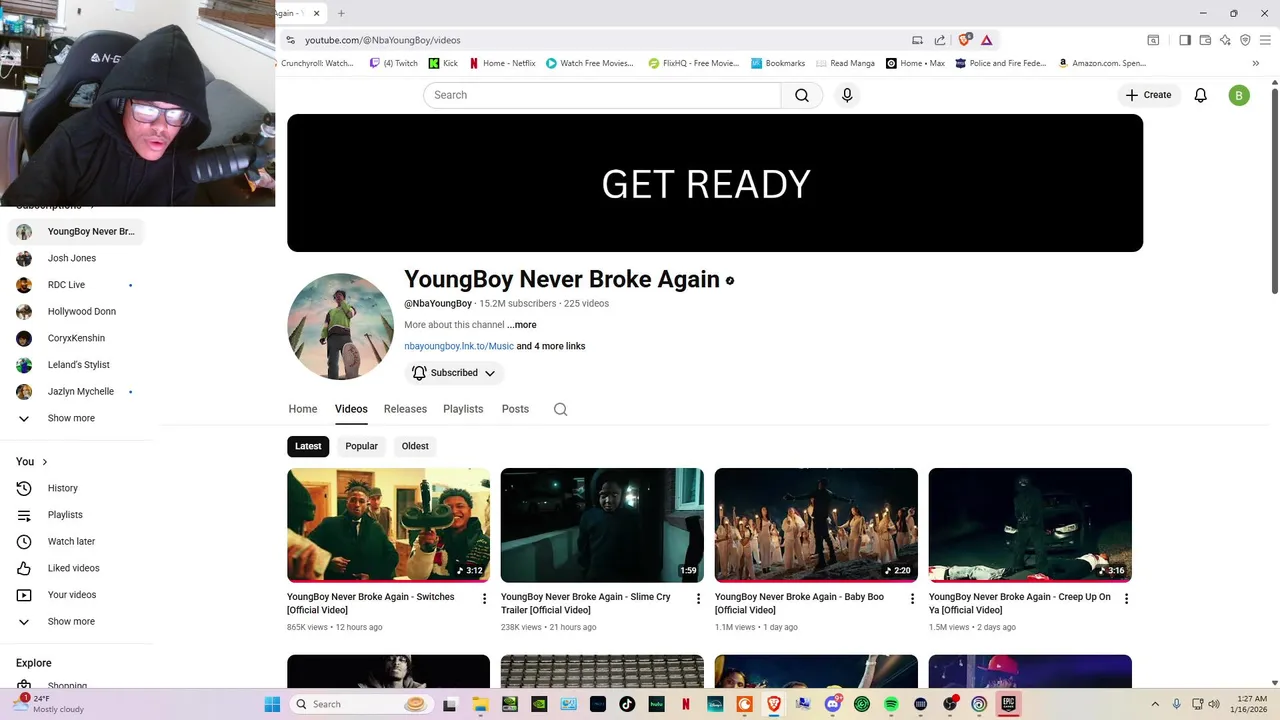Screen dimensions: 1280x720
Task: Open Brave Rewards triangle icon
Action: pos(986,40)
